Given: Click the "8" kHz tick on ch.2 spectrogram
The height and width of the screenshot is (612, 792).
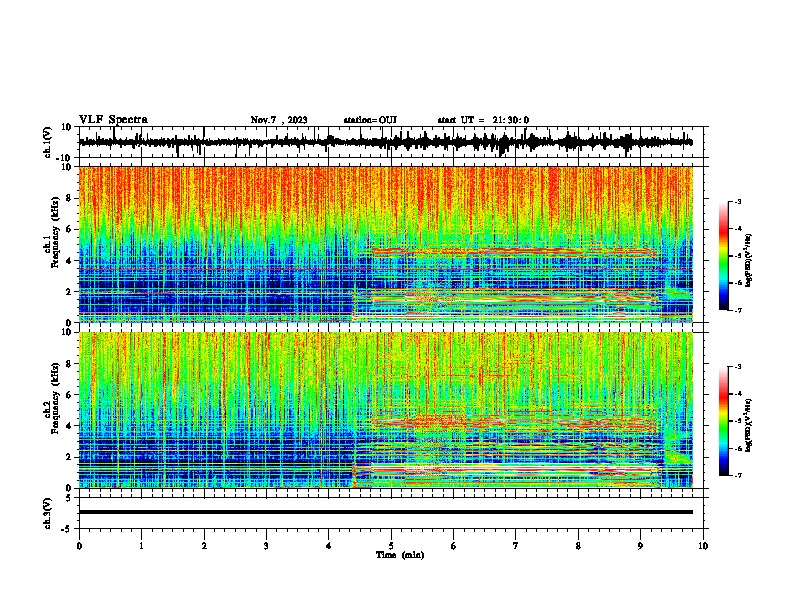Looking at the screenshot, I should click(x=70, y=364).
